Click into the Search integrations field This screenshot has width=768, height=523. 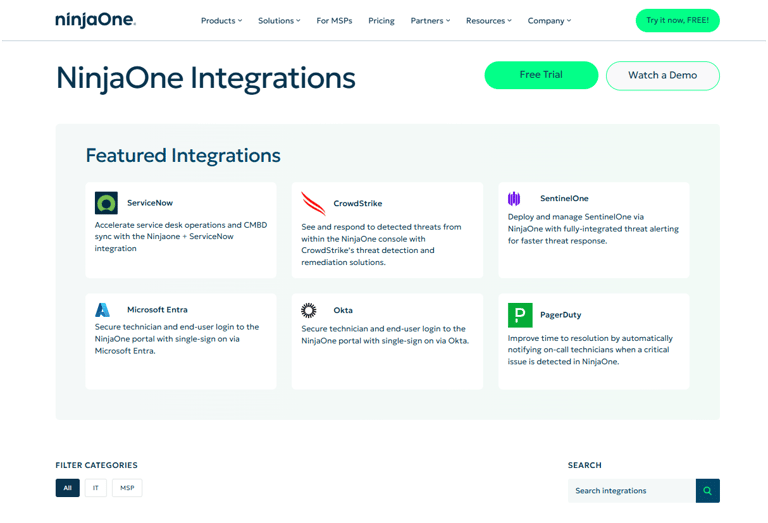pos(632,491)
